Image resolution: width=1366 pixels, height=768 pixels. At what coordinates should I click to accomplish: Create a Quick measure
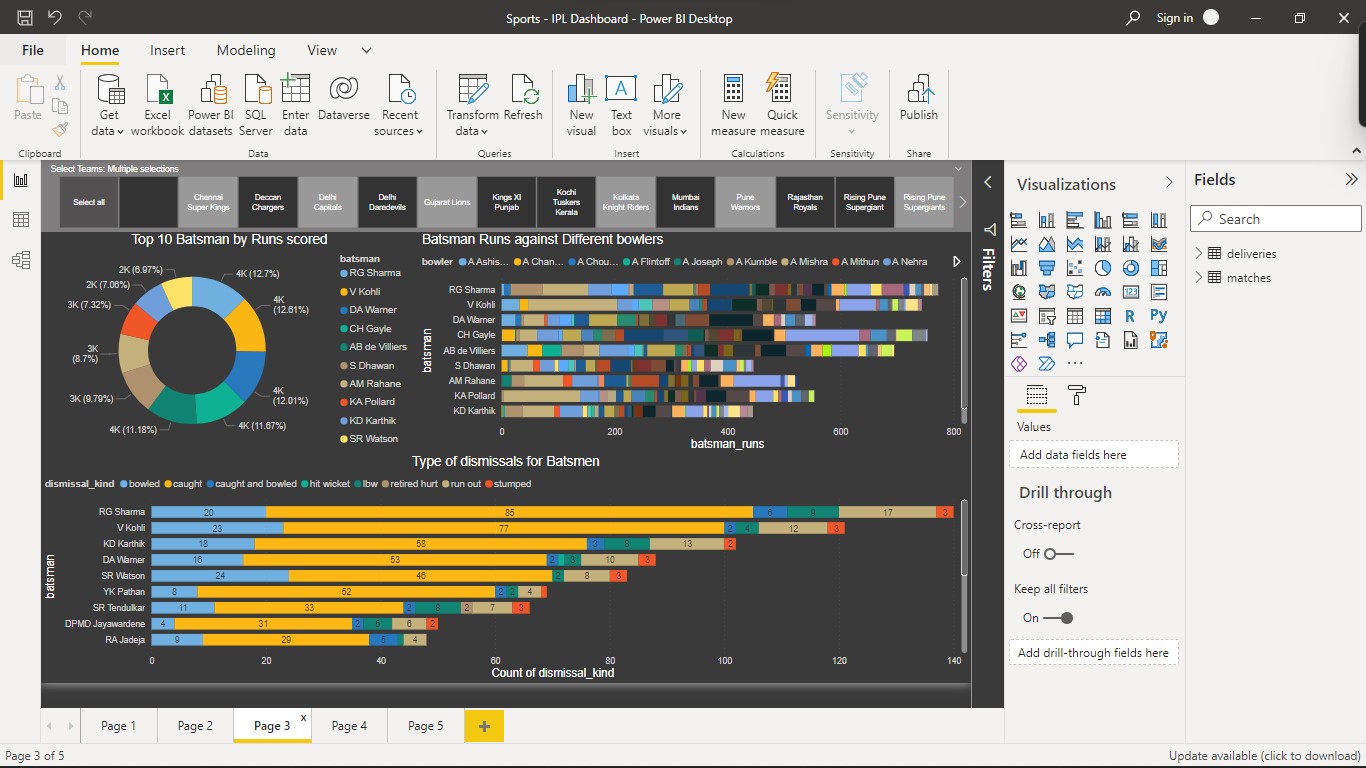tap(782, 105)
